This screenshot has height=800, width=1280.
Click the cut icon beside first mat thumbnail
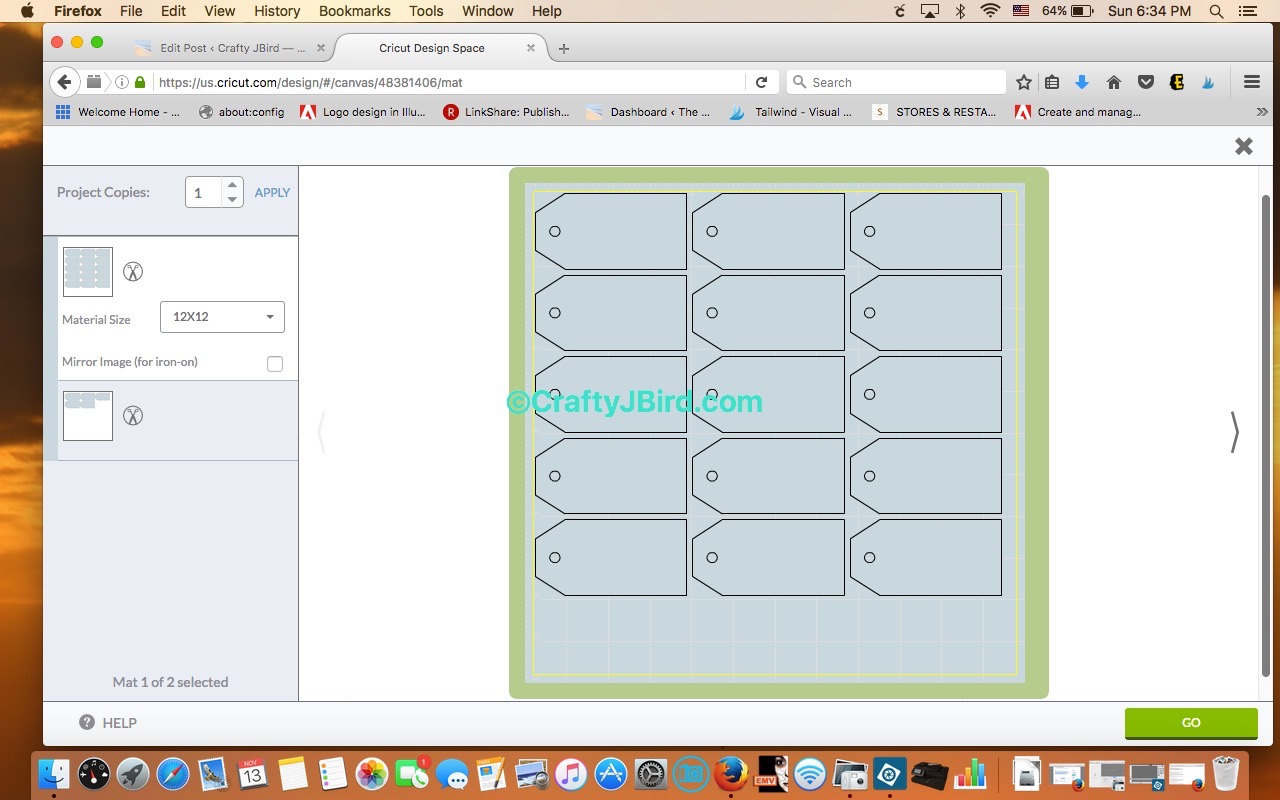click(133, 271)
